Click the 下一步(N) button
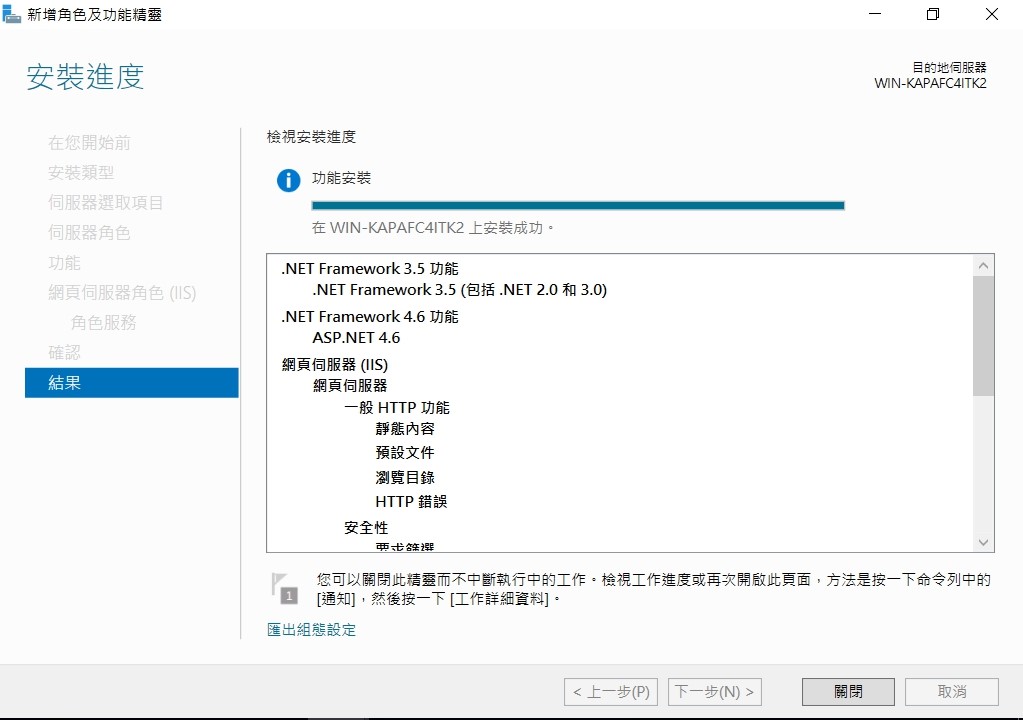Viewport: 1023px width, 720px height. point(714,691)
